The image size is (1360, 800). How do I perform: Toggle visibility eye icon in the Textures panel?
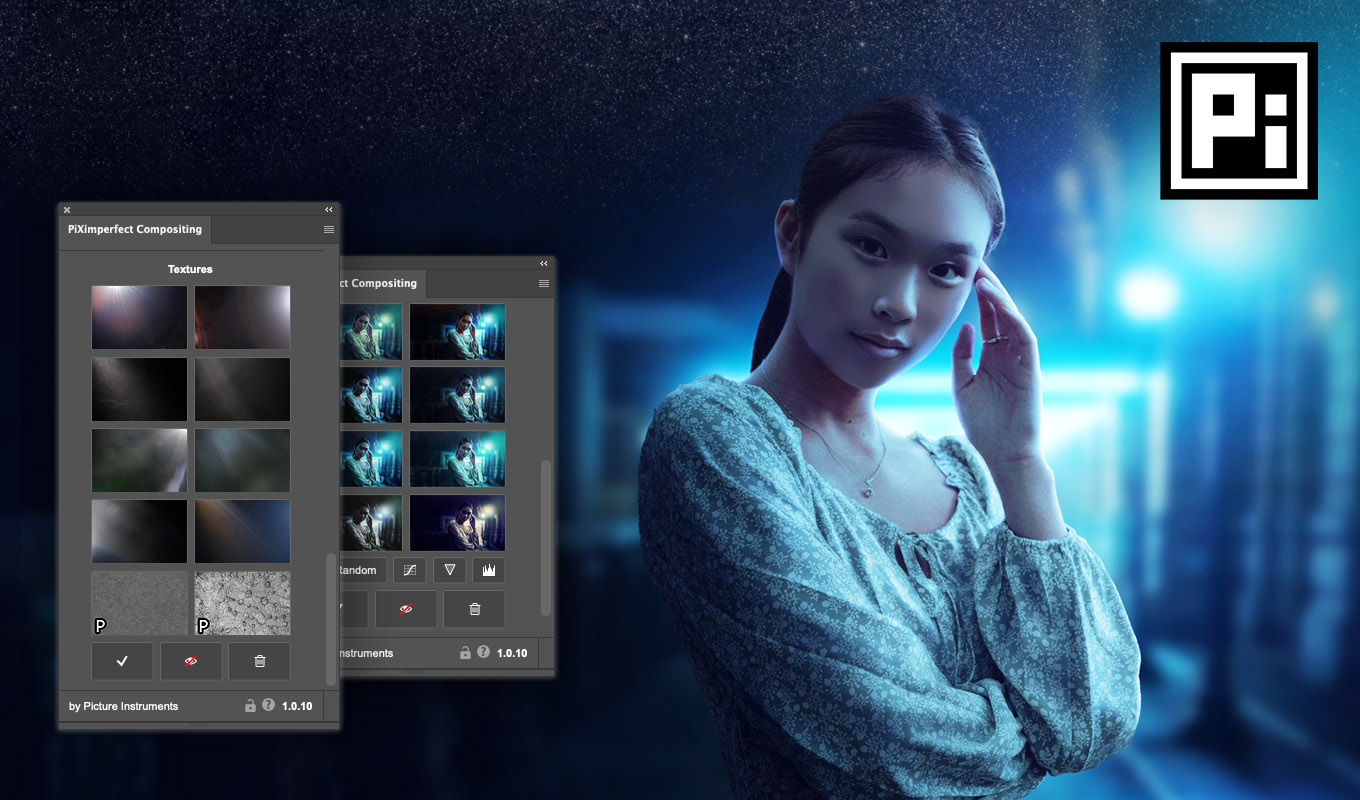[x=191, y=661]
